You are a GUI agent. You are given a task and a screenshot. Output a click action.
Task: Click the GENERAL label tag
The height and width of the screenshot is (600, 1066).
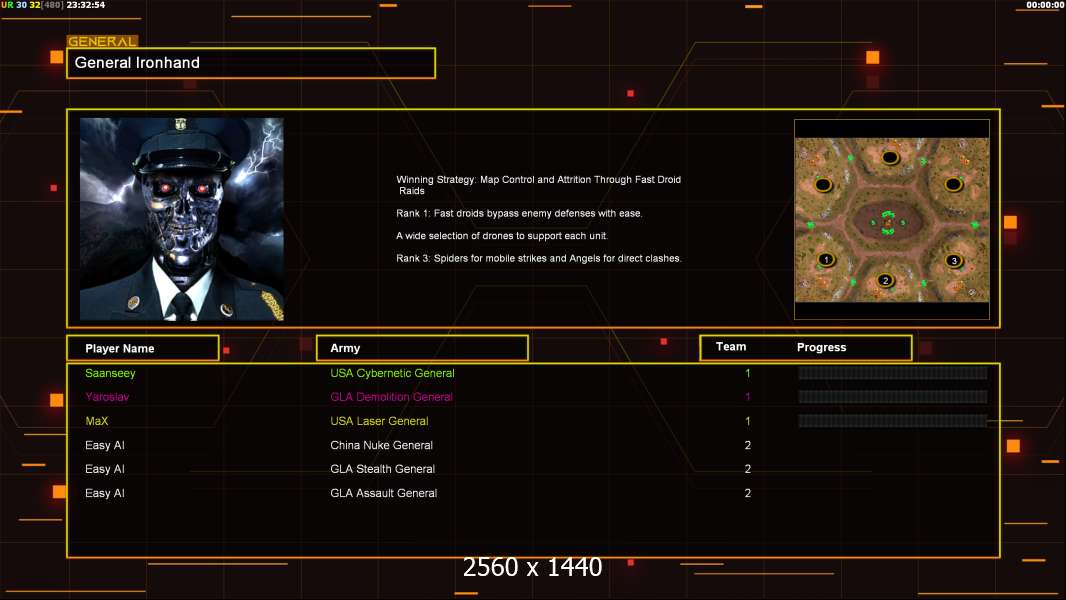(103, 41)
